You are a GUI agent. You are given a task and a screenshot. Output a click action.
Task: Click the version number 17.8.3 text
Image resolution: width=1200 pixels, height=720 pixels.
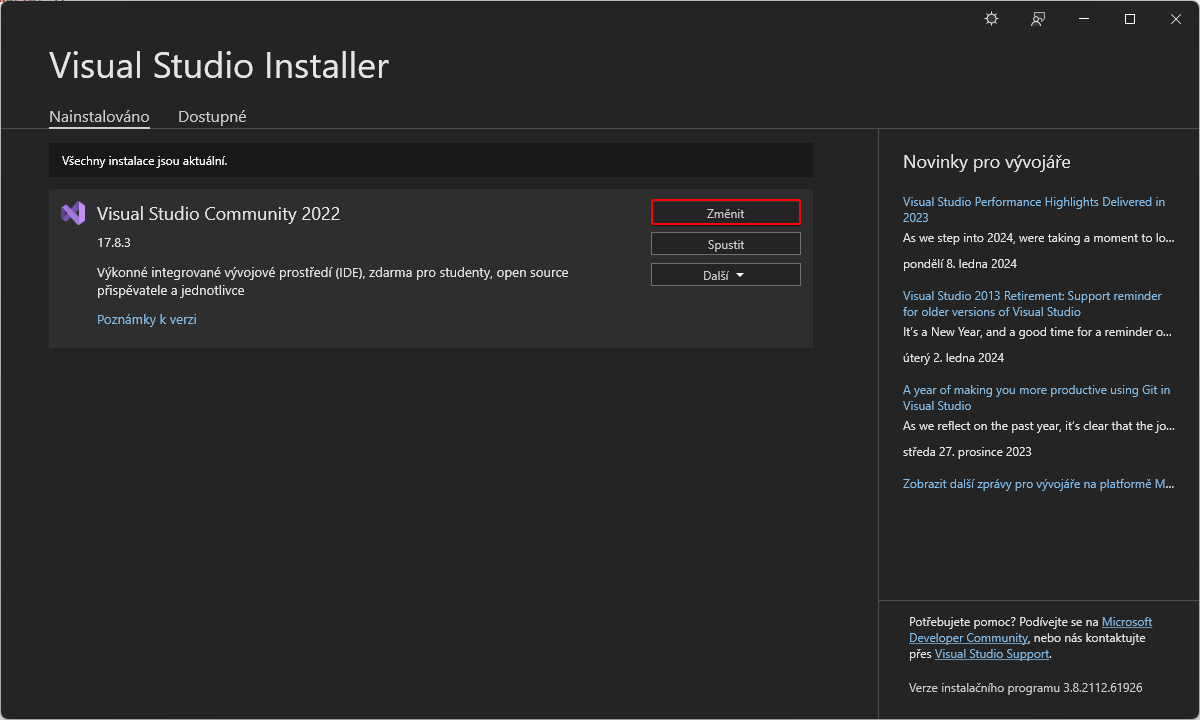tap(114, 243)
